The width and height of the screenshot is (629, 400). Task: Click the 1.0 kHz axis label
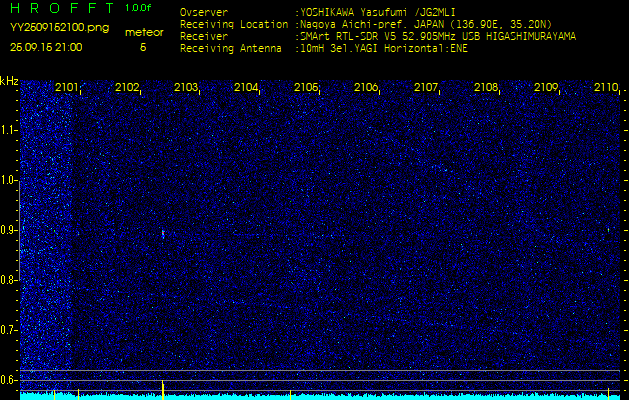pyautogui.click(x=9, y=180)
